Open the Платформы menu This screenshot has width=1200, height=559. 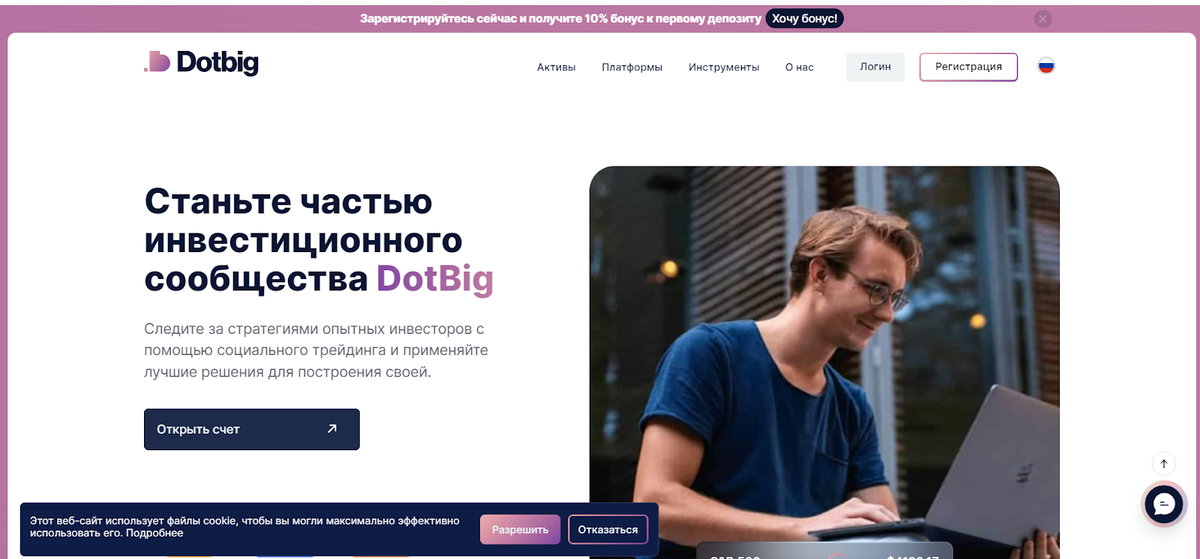632,67
